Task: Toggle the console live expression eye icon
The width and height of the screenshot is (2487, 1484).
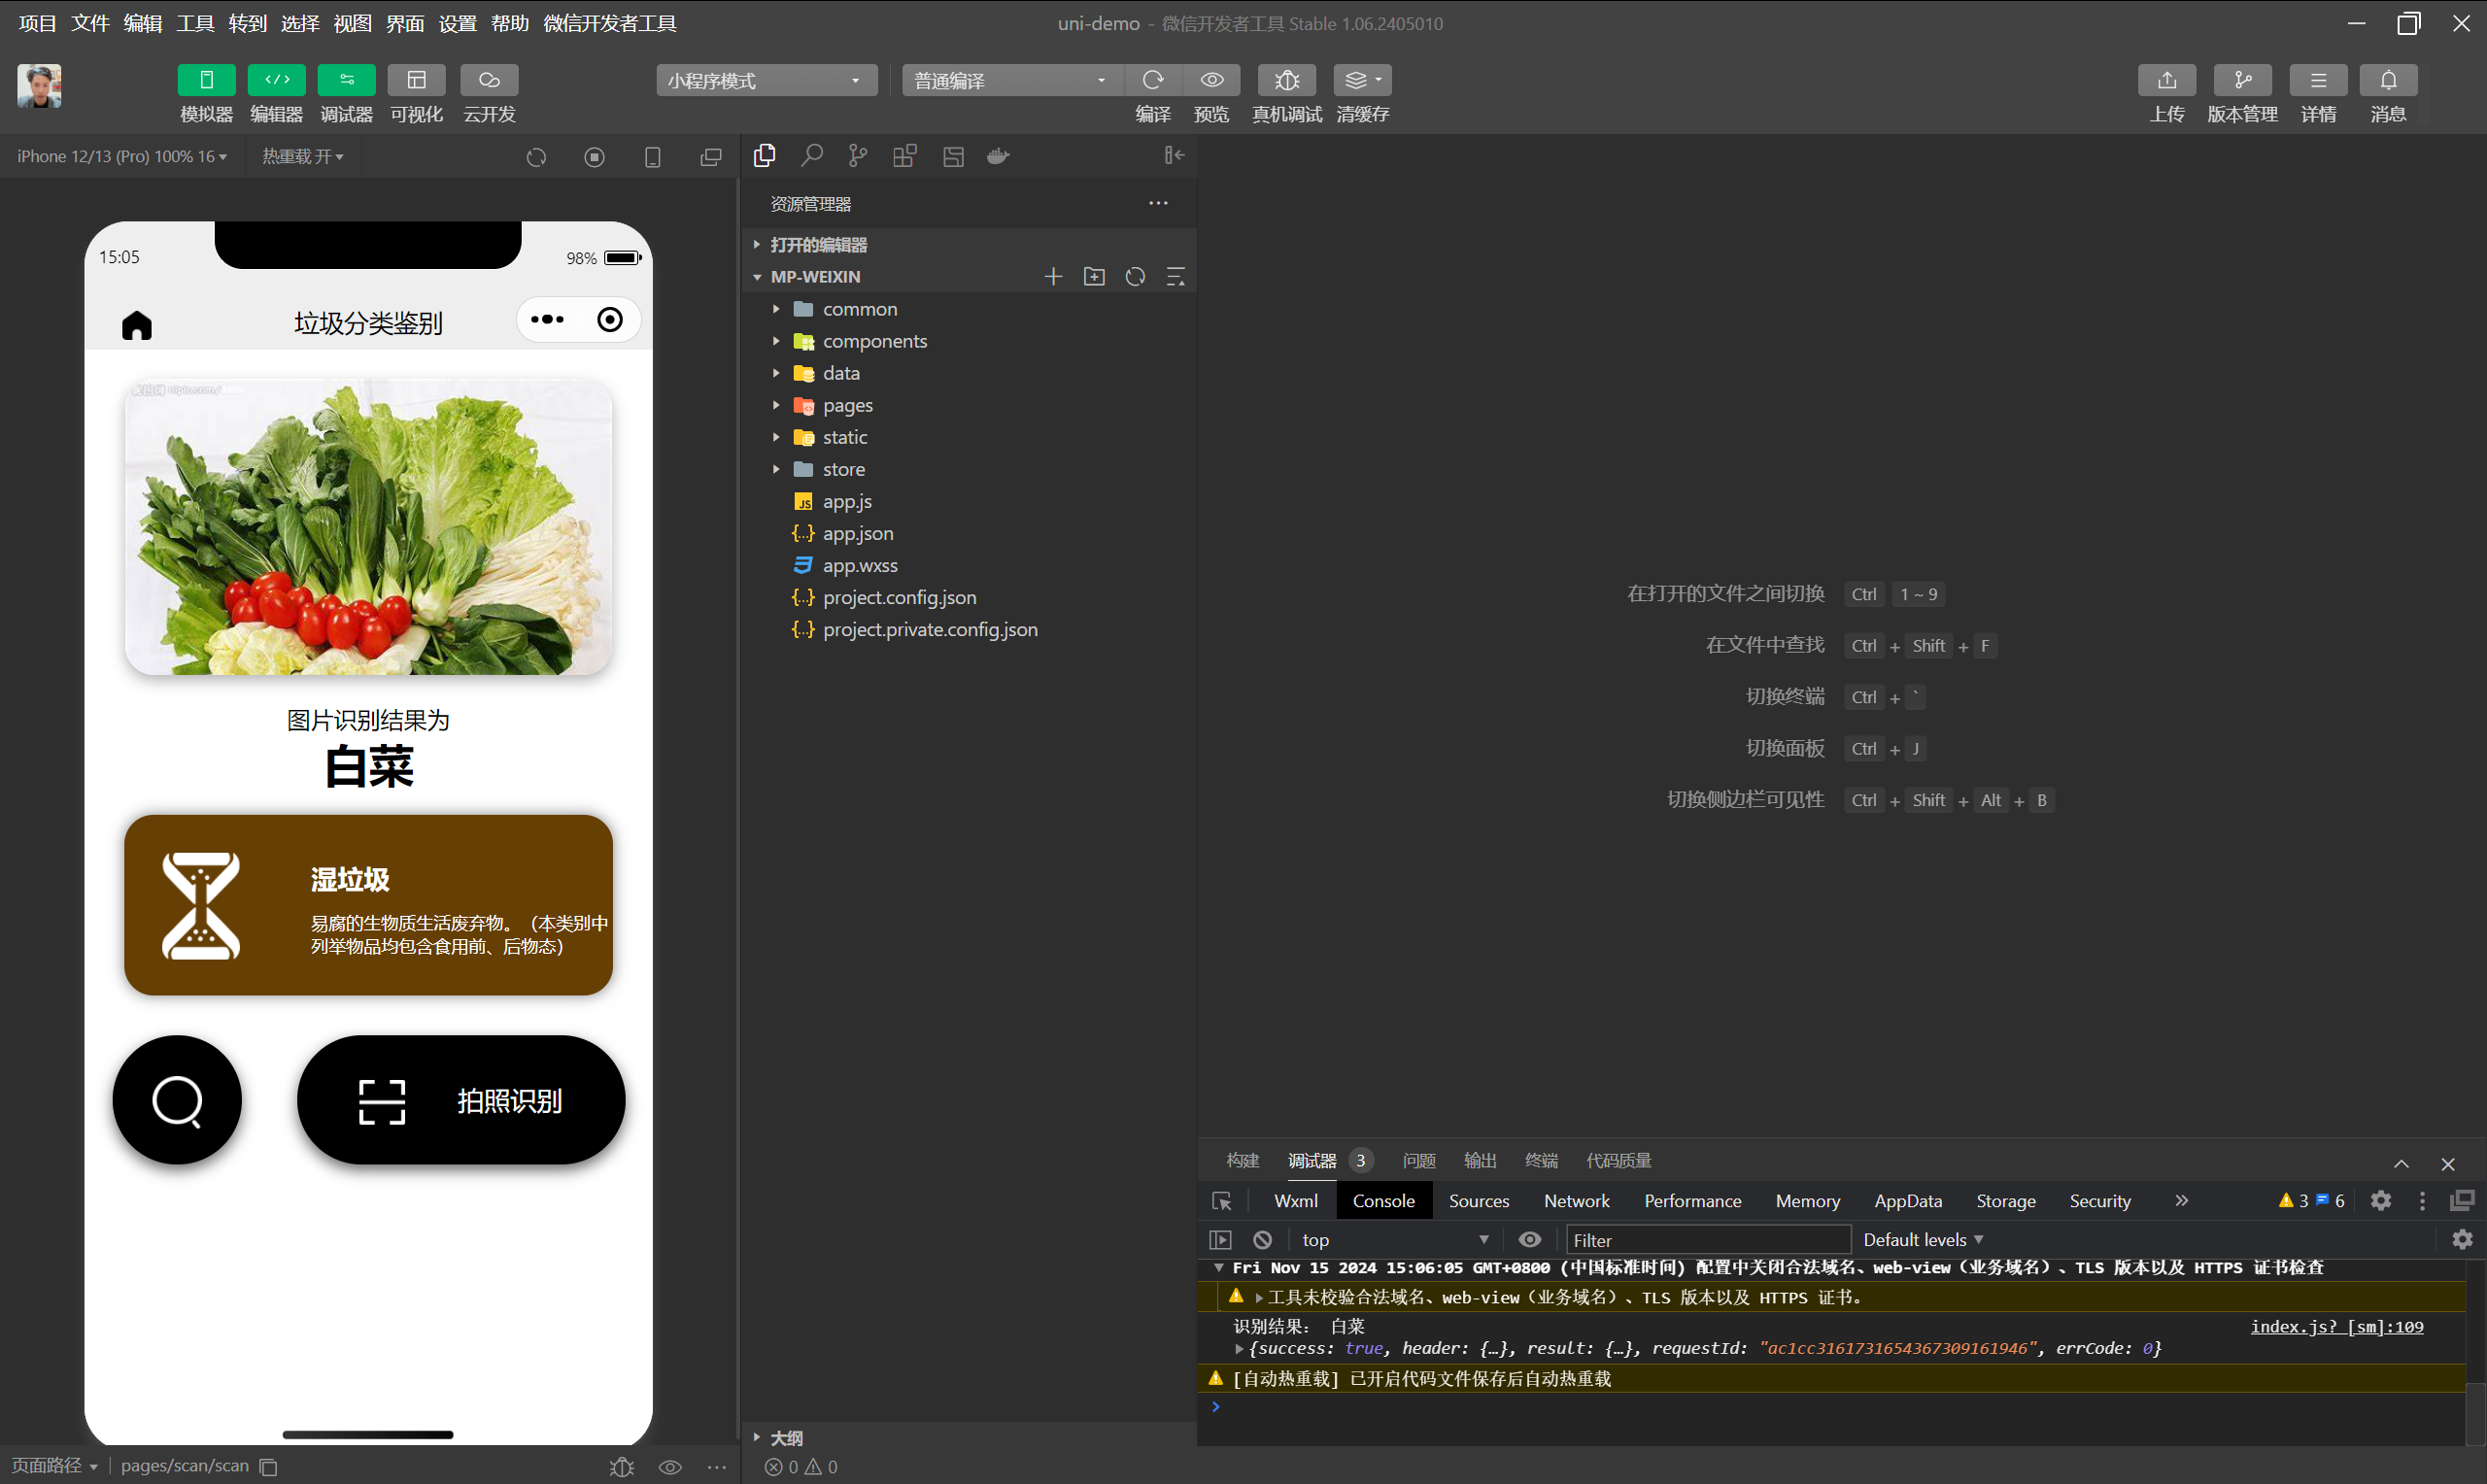Action: [1529, 1240]
